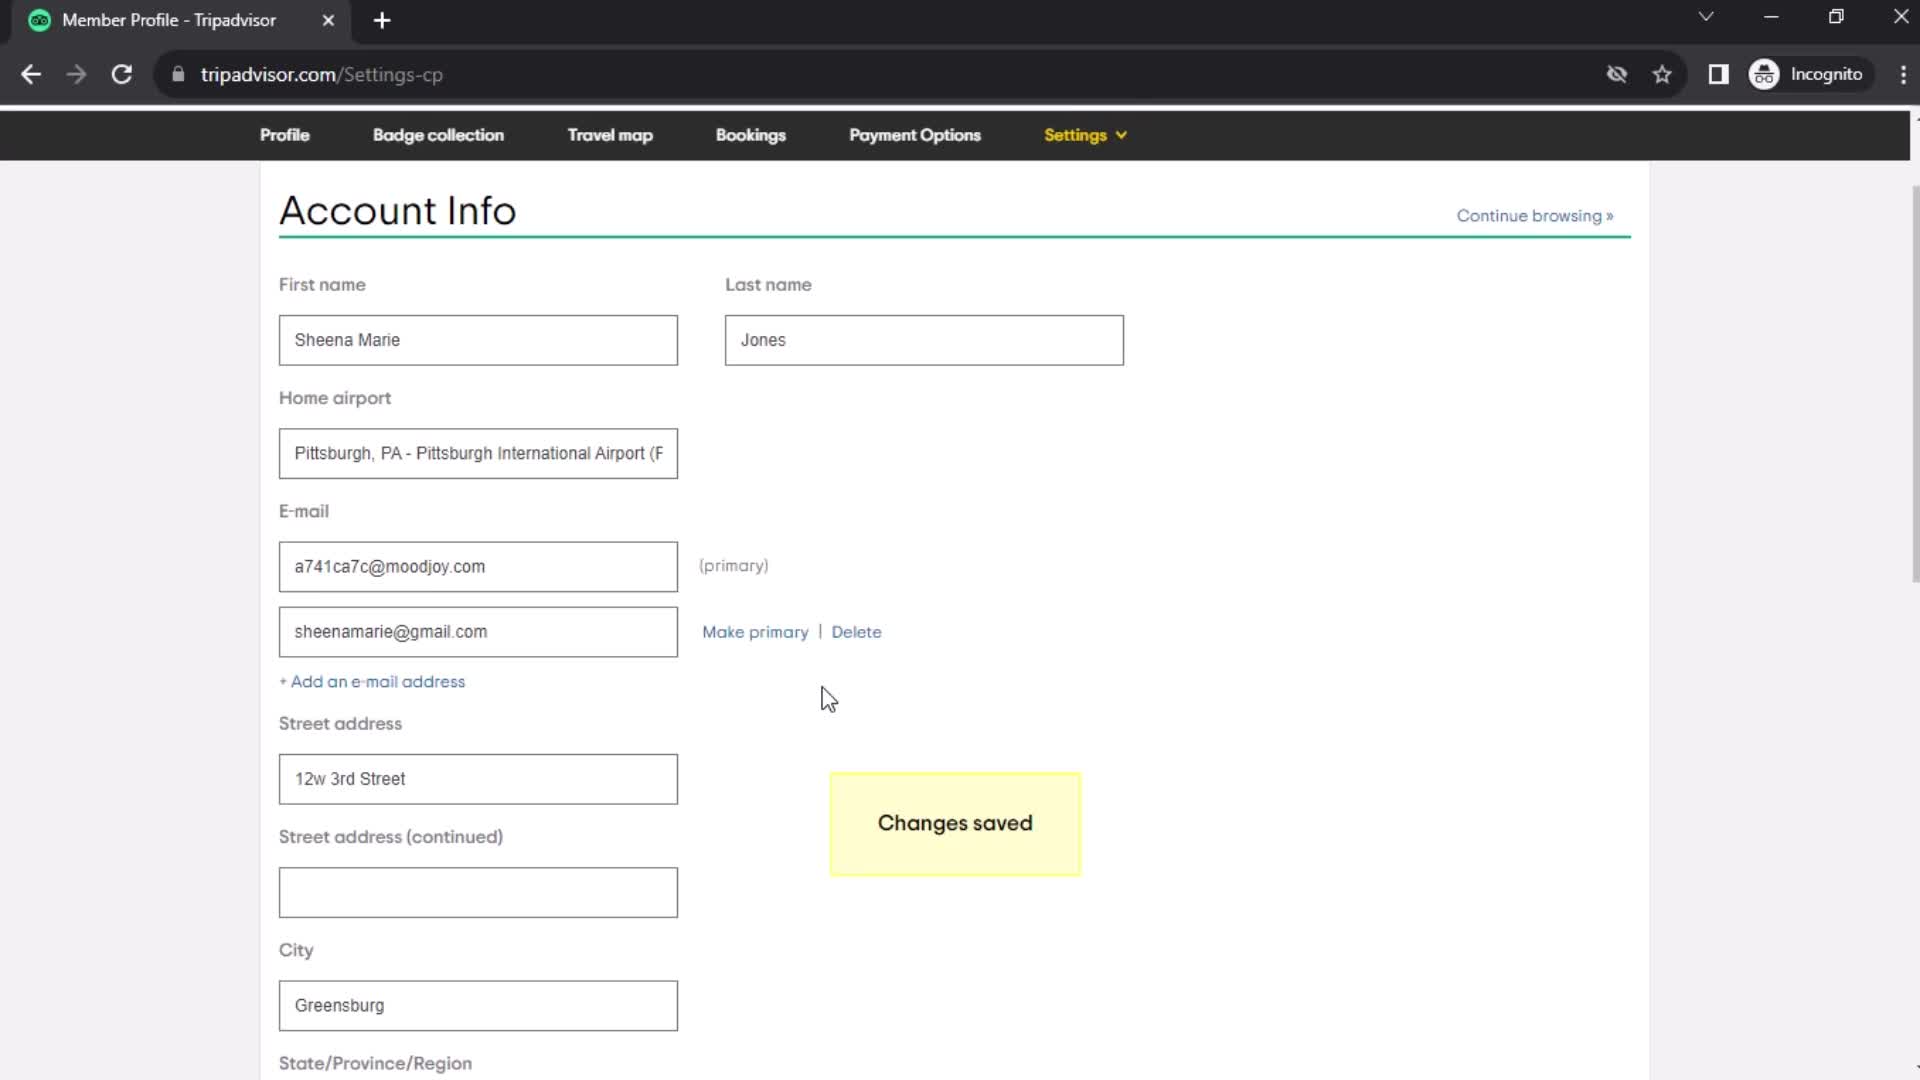
Task: Click the Changes saved notification
Action: (x=955, y=824)
